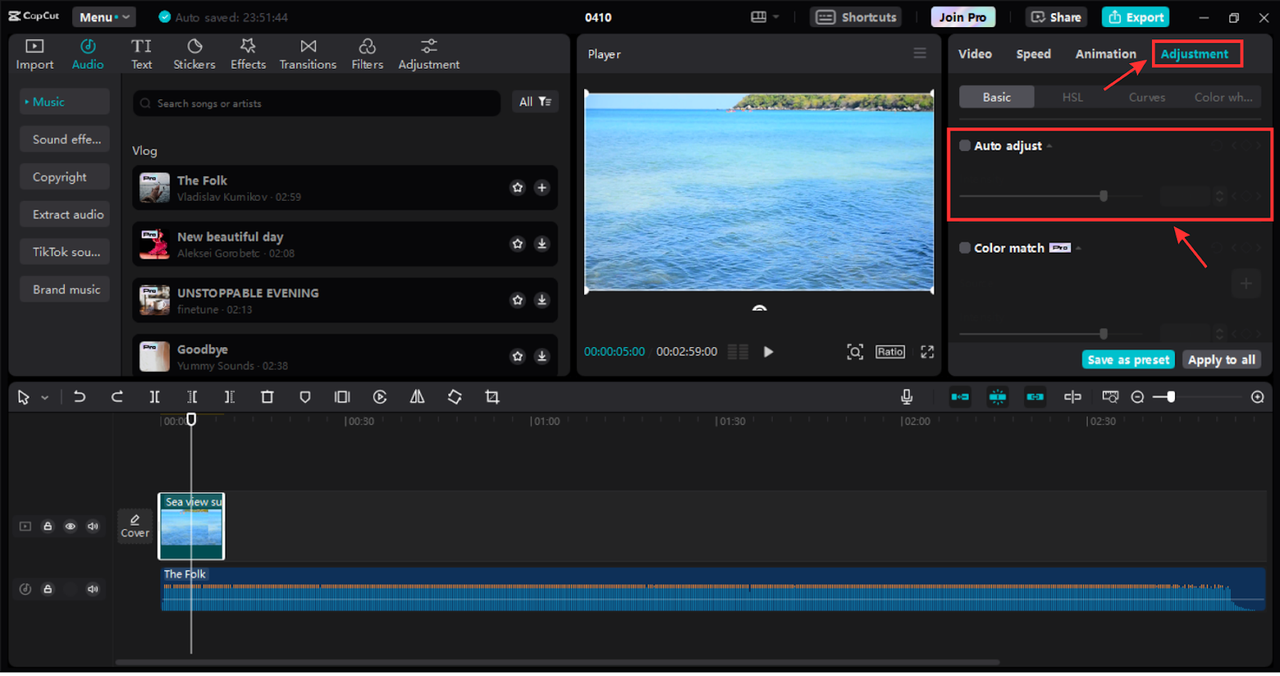Select the HSL sub-tab

click(x=1072, y=97)
